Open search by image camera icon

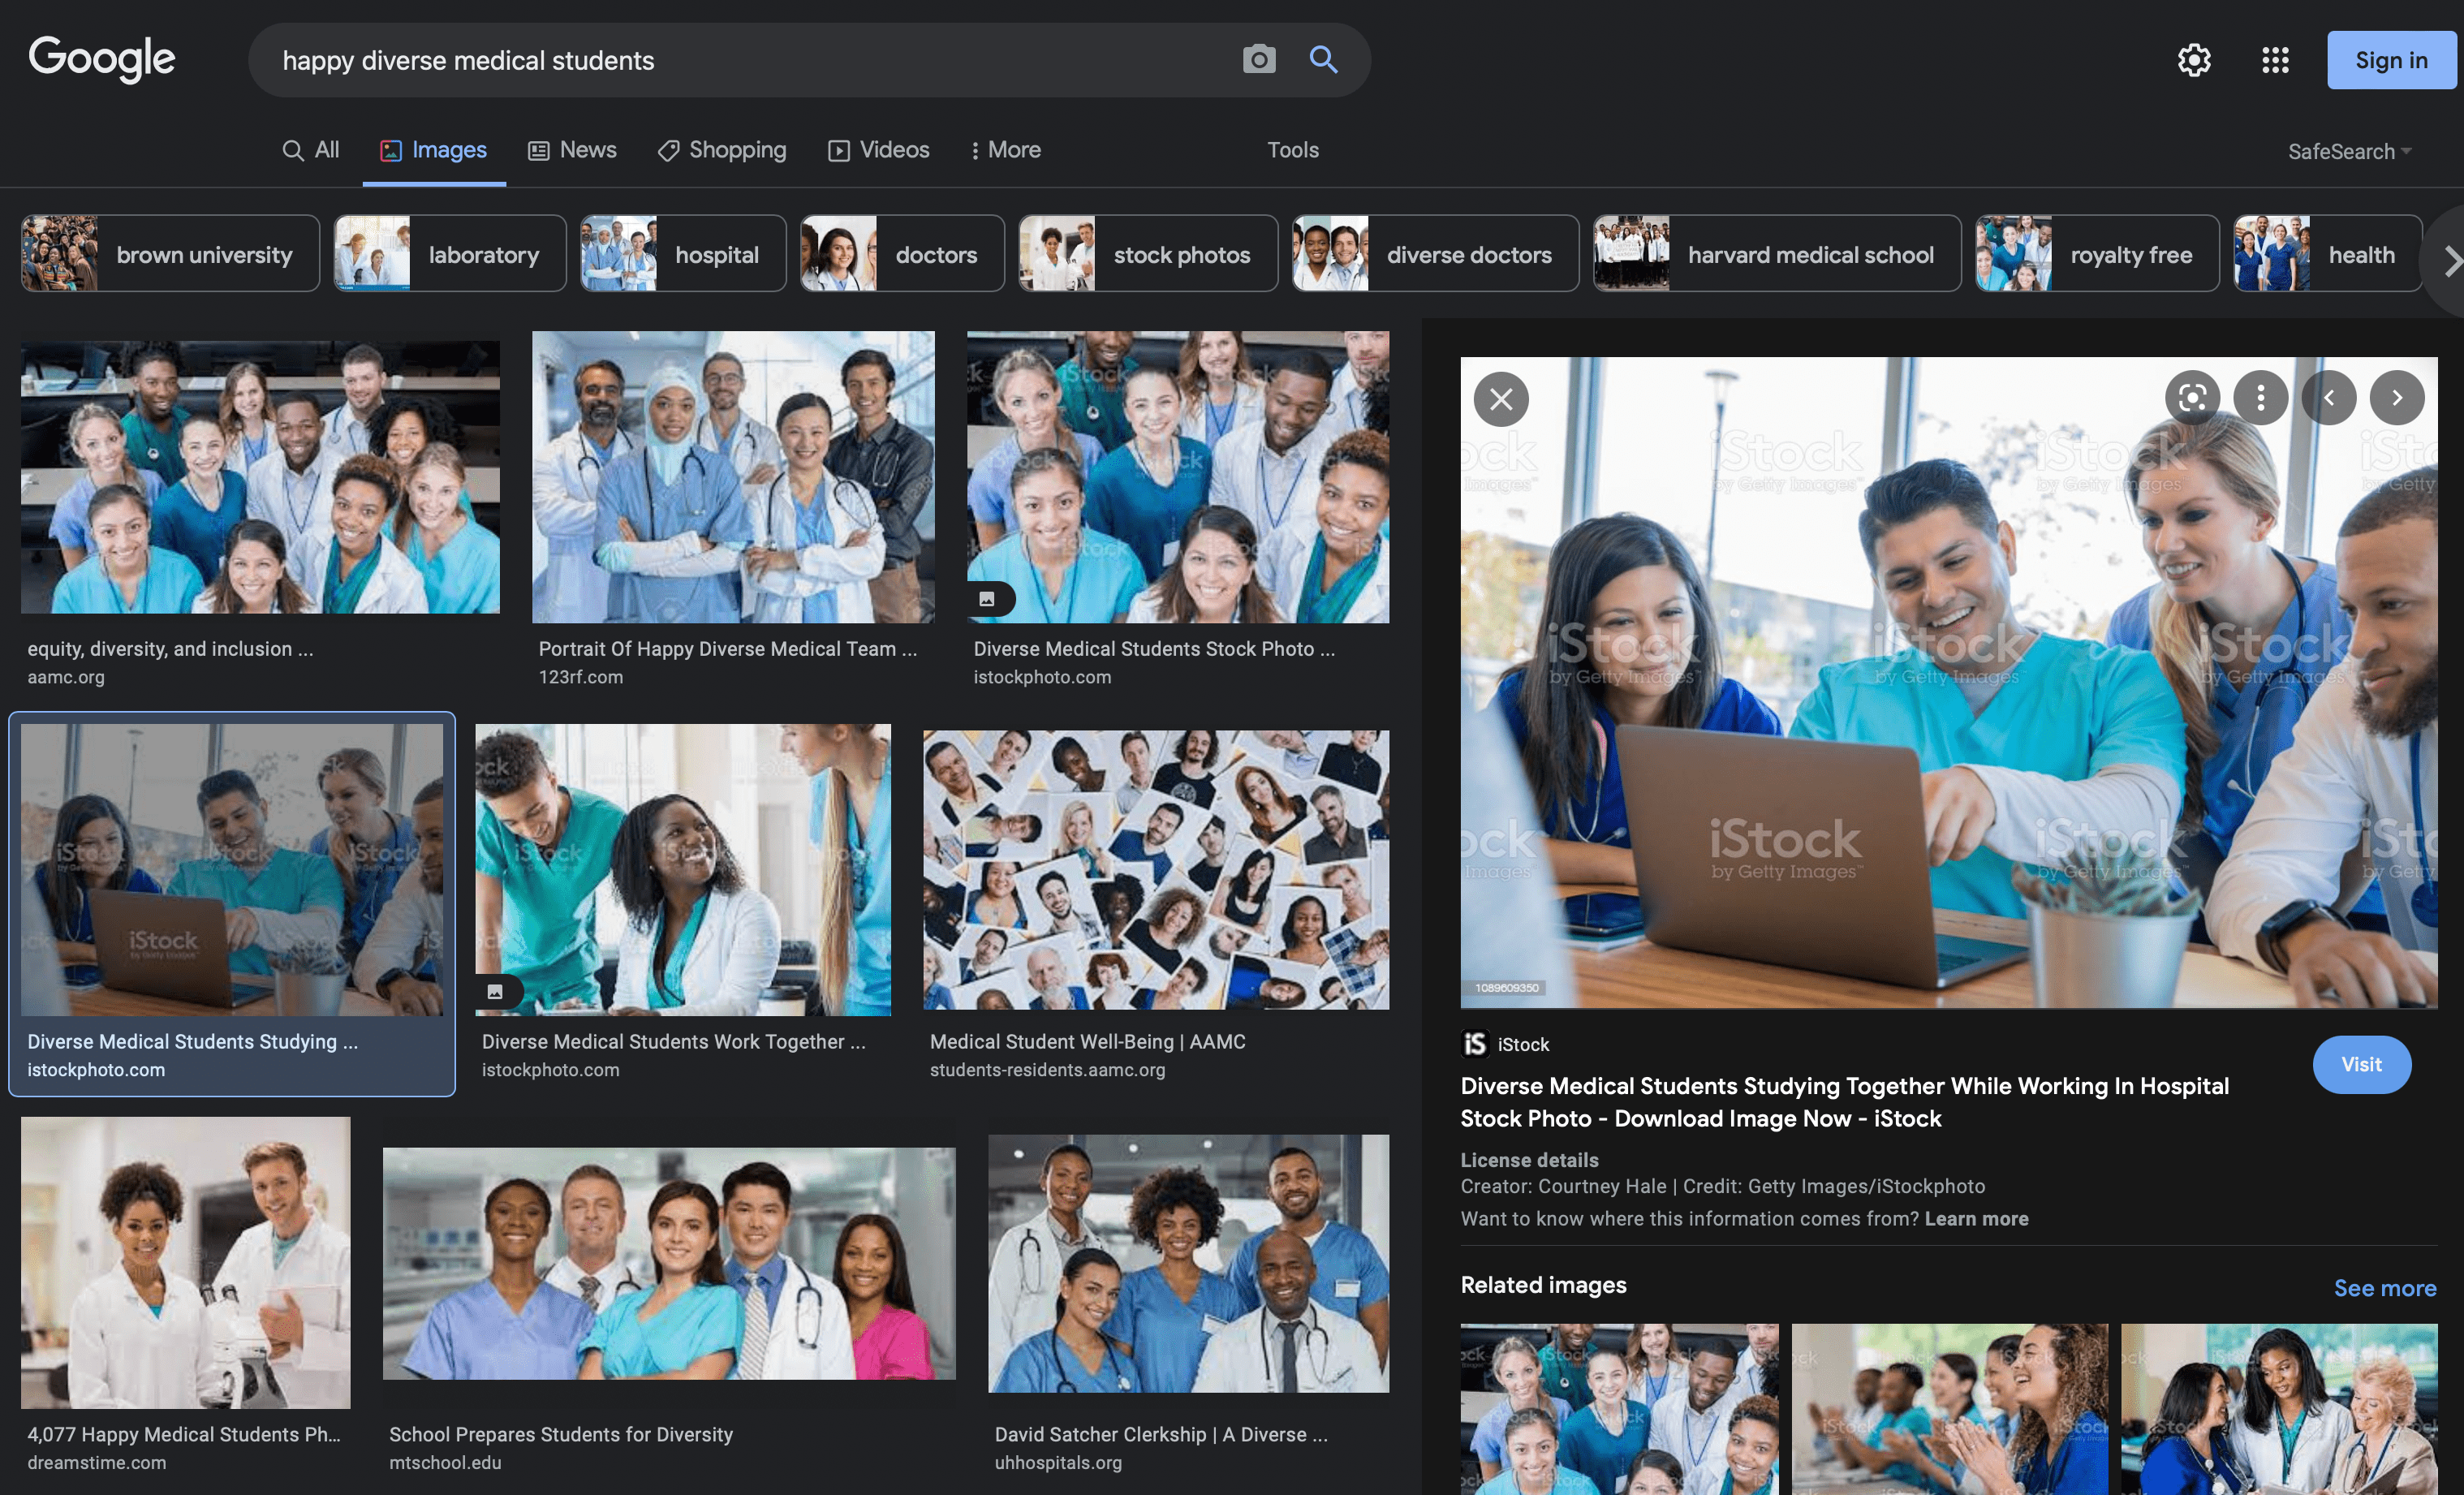pos(1259,60)
